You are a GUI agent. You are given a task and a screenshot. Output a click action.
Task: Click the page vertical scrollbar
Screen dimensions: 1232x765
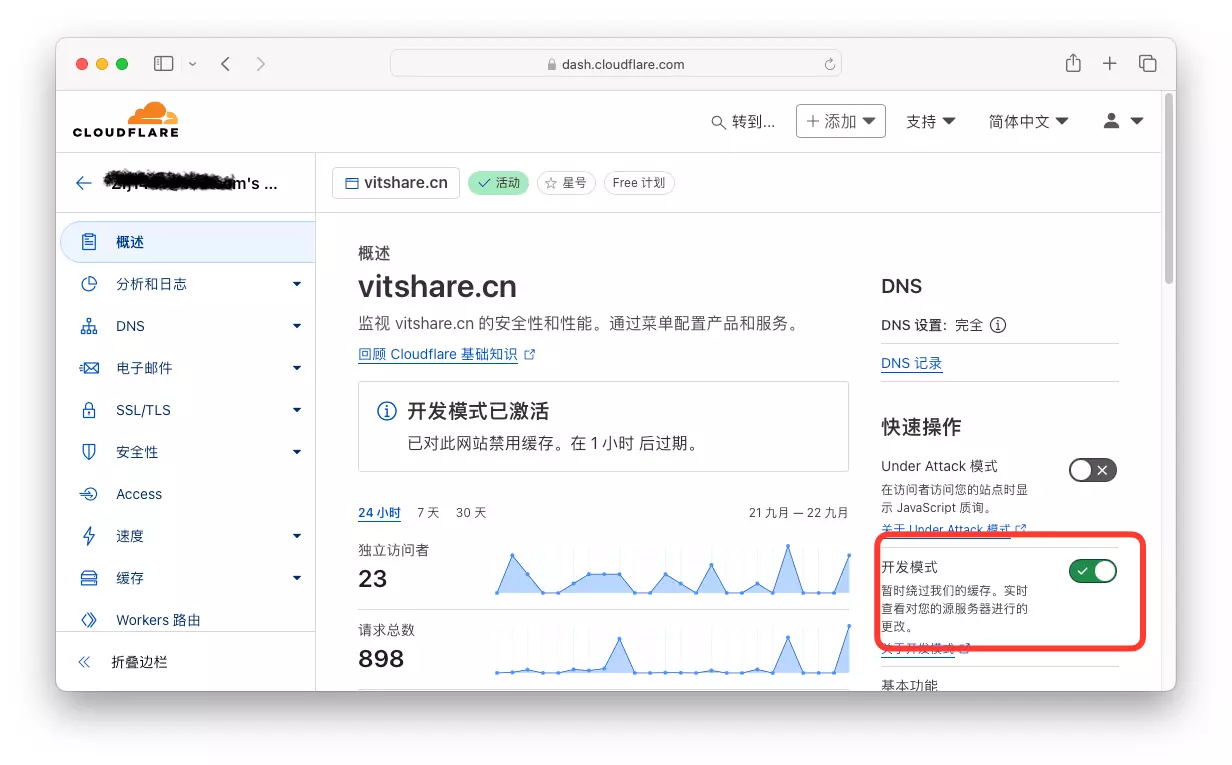click(1169, 190)
